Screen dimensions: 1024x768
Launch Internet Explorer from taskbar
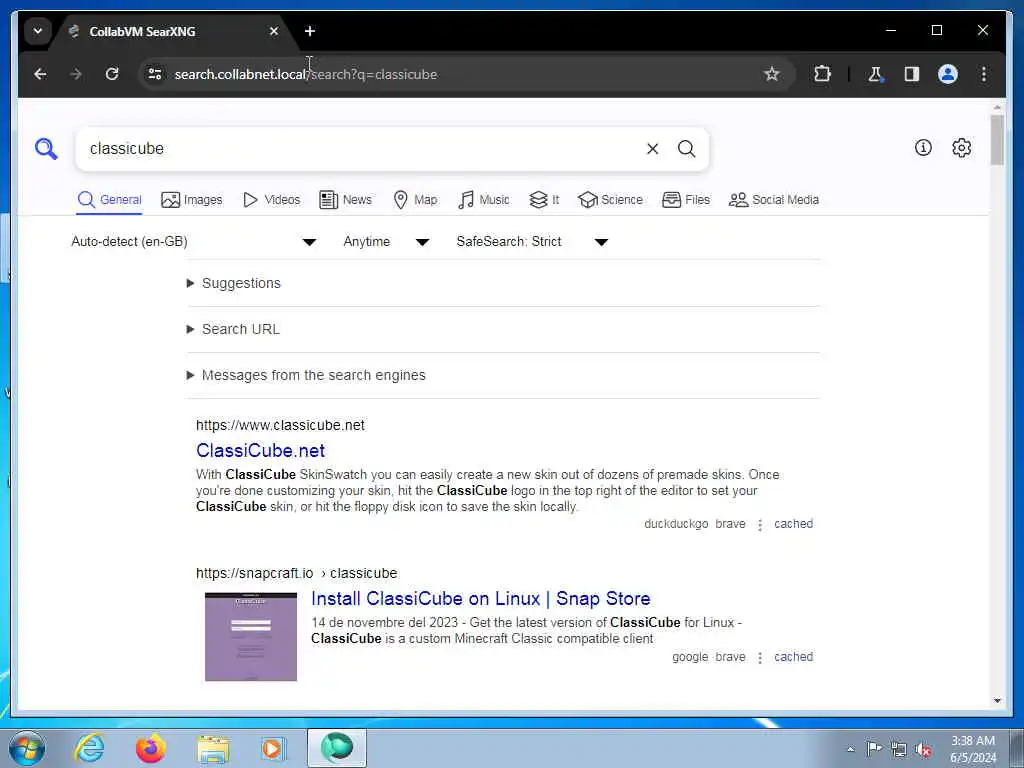pos(89,748)
